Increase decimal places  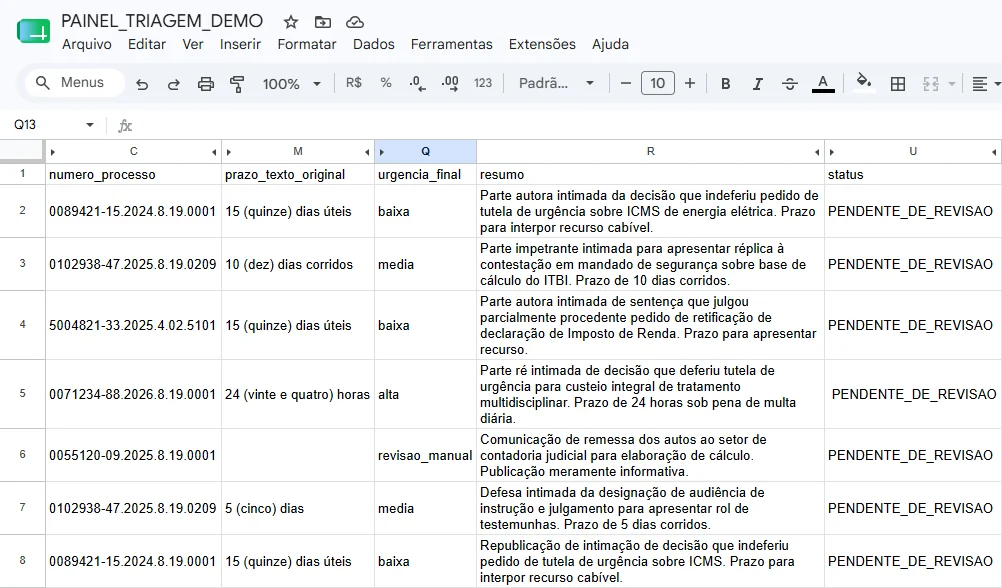(450, 83)
